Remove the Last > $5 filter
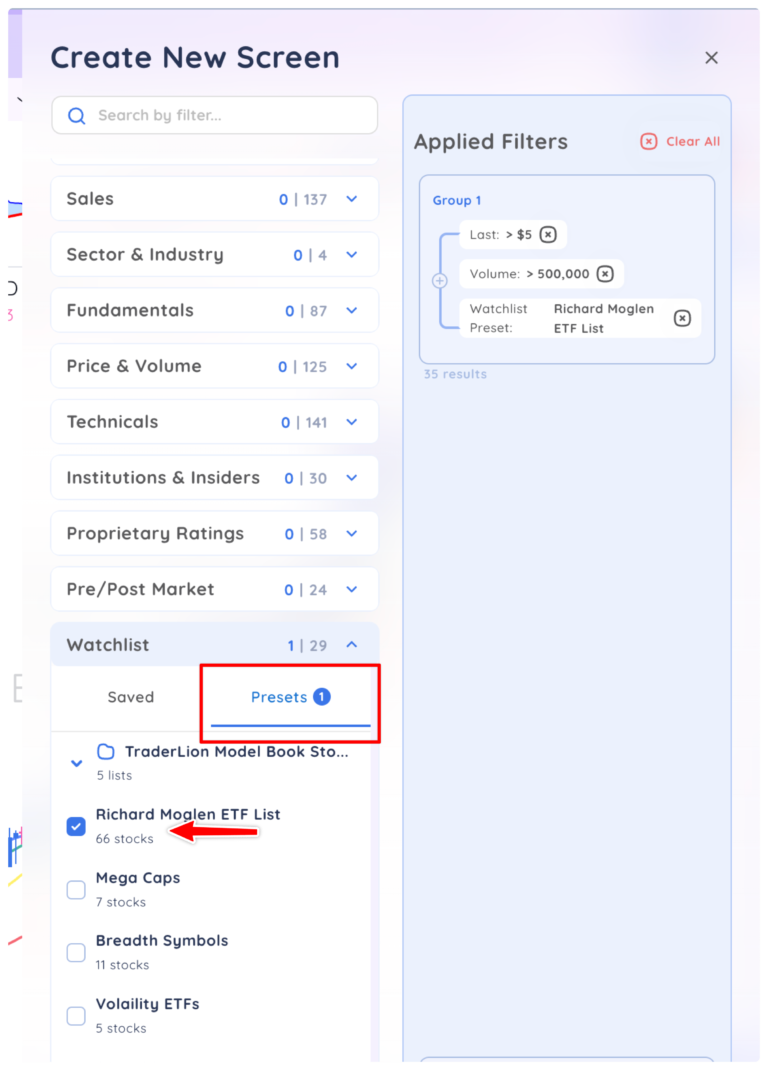This screenshot has width=768, height=1070. [548, 235]
